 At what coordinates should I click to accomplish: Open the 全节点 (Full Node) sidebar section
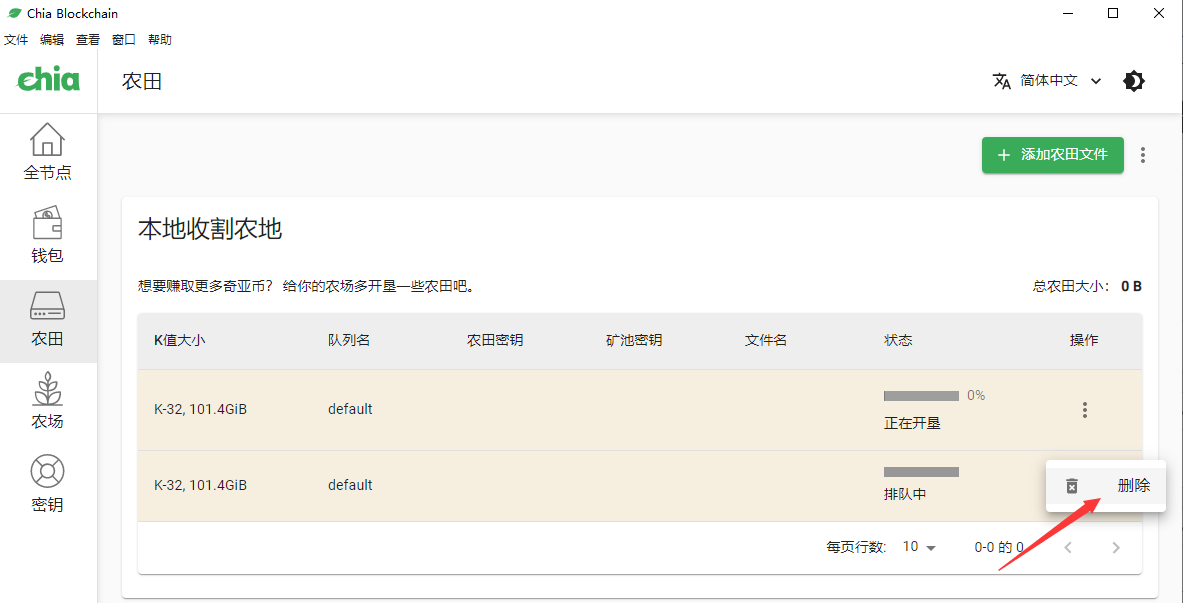point(47,152)
